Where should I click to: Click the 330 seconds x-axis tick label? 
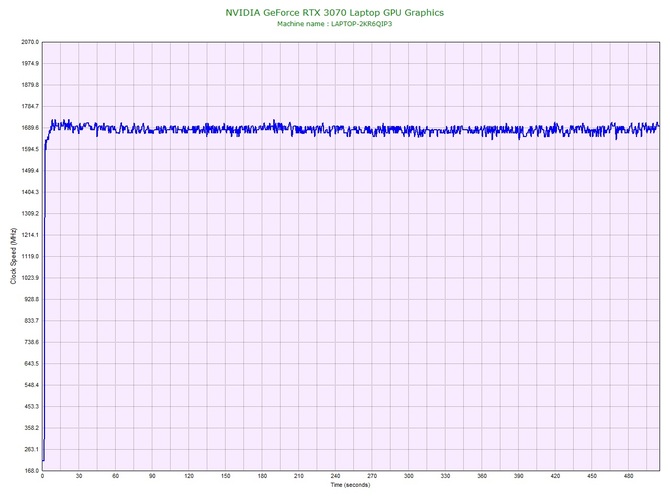click(x=445, y=476)
